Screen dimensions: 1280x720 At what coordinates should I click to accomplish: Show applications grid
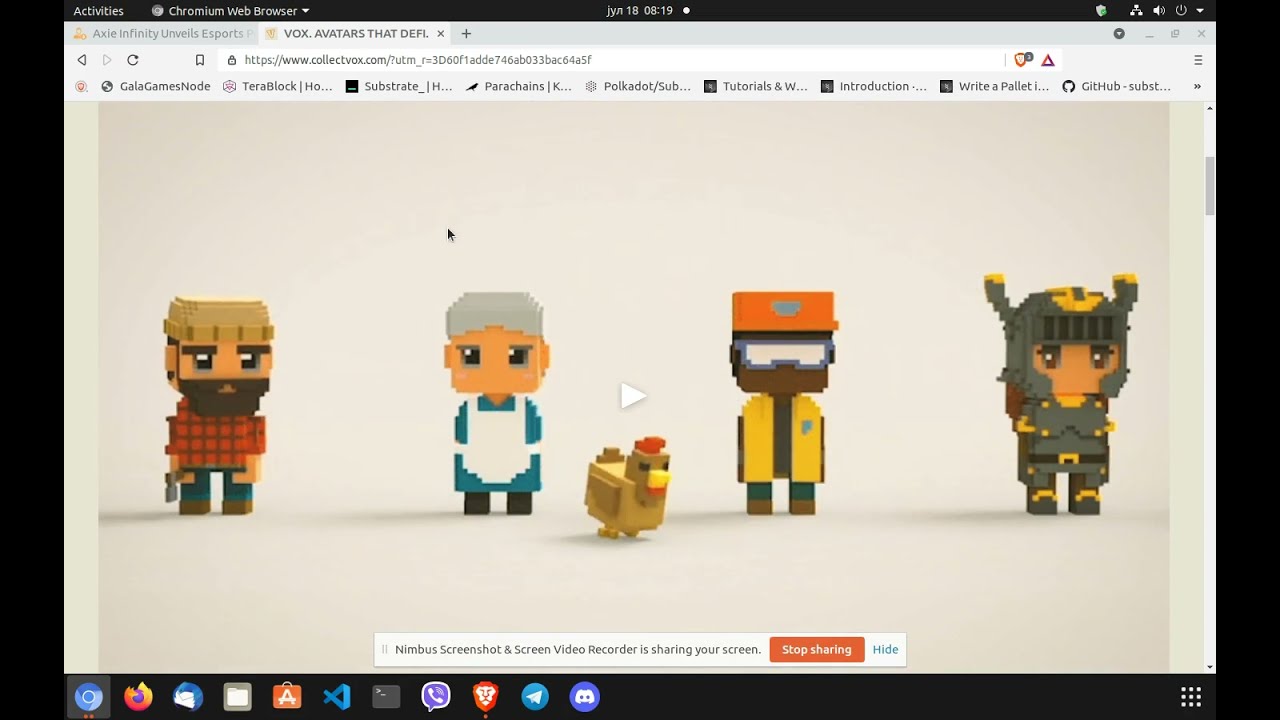pyautogui.click(x=1191, y=697)
